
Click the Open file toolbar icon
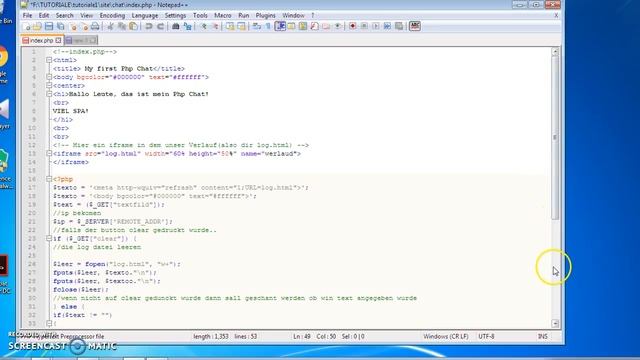pyautogui.click(x=37, y=27)
